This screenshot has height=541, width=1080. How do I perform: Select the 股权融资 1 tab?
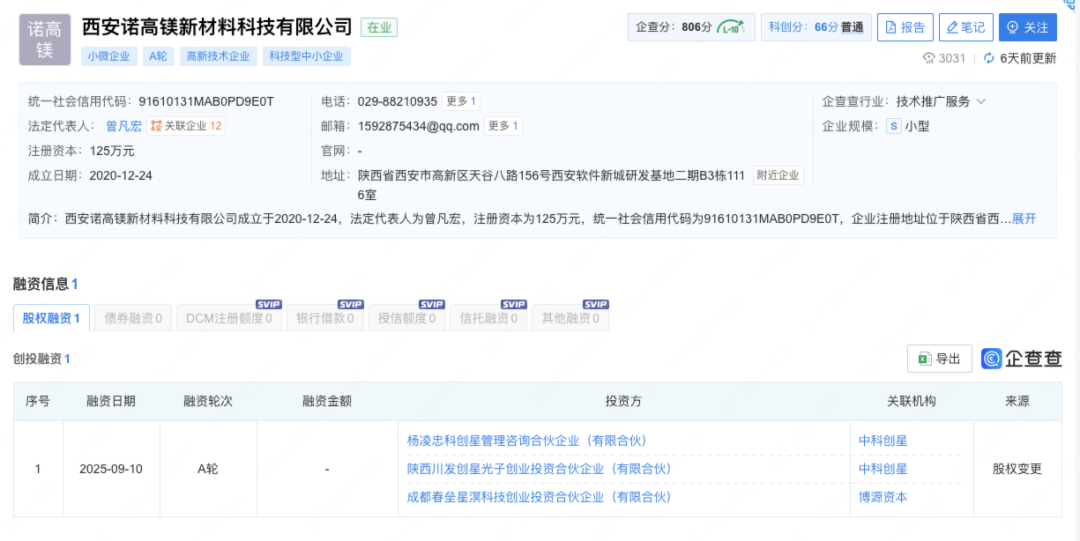point(51,319)
